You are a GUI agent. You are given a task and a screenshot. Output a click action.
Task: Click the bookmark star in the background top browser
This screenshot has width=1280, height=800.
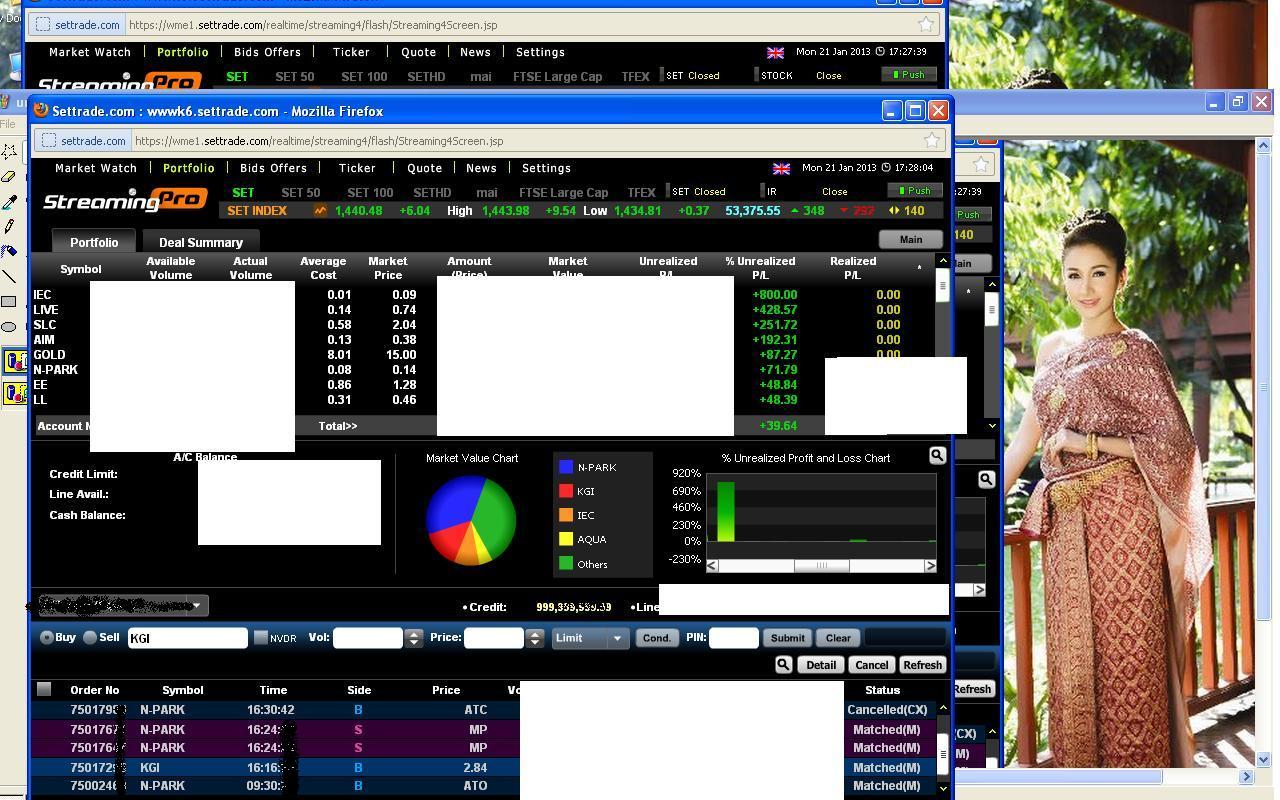(x=926, y=25)
